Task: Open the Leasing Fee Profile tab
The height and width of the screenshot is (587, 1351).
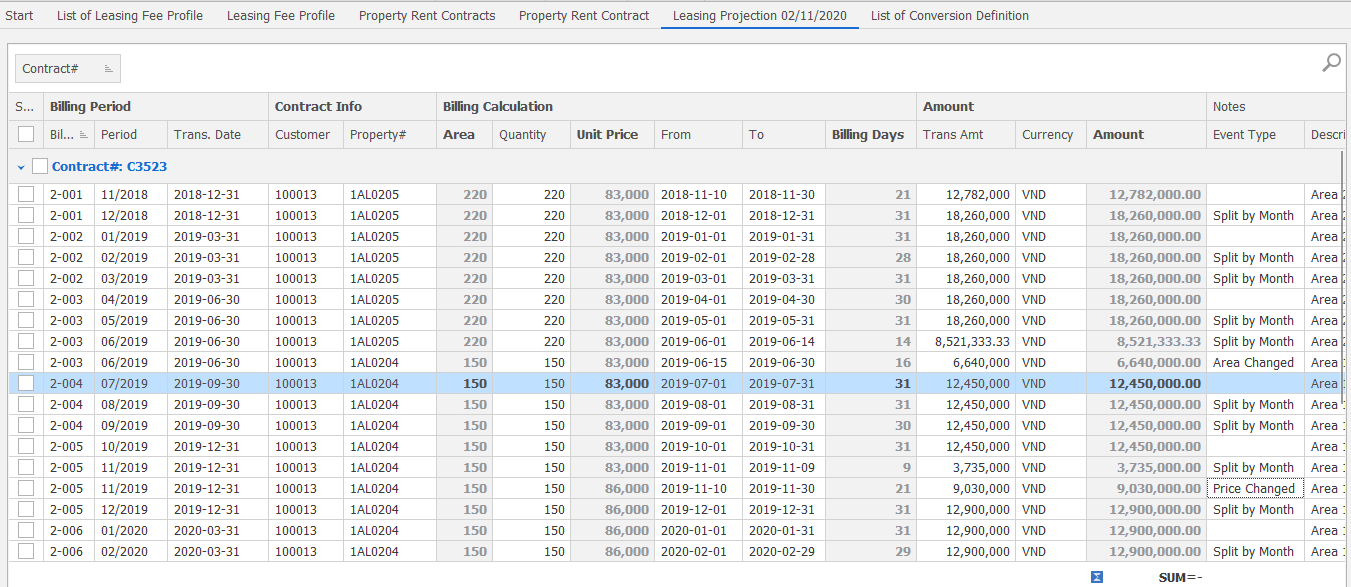Action: coord(280,16)
